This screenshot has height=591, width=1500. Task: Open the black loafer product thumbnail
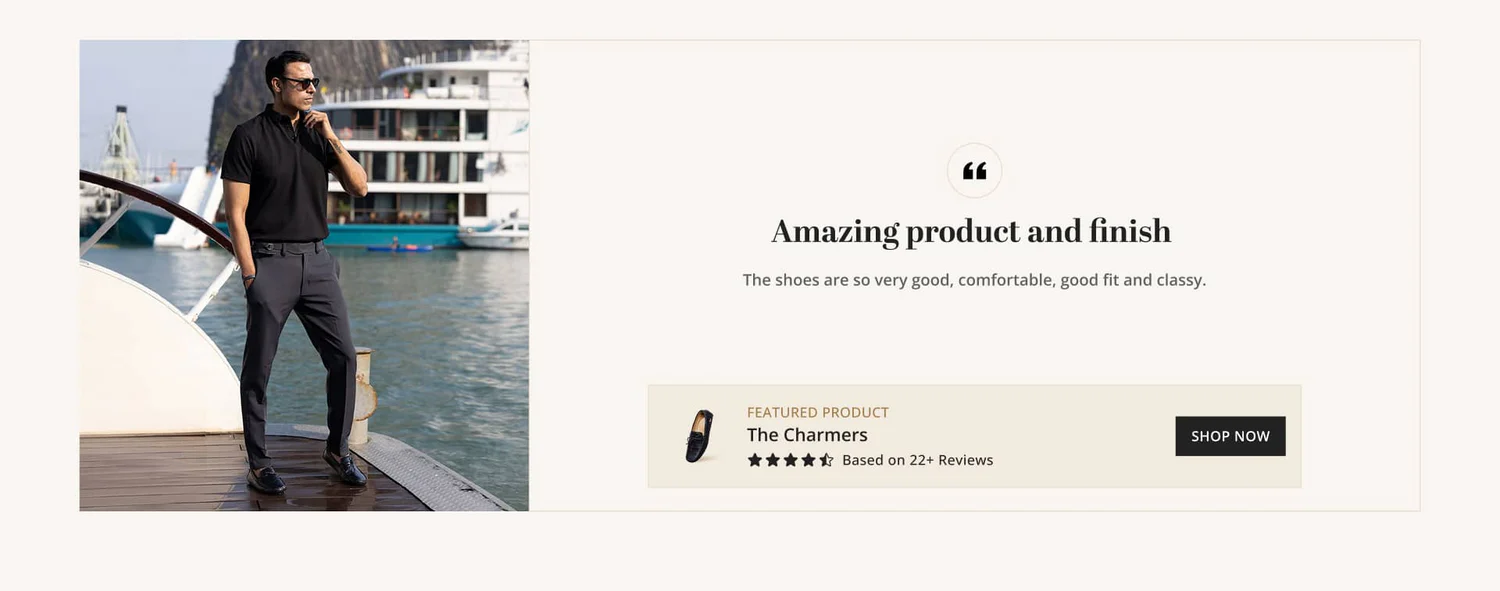[700, 436]
